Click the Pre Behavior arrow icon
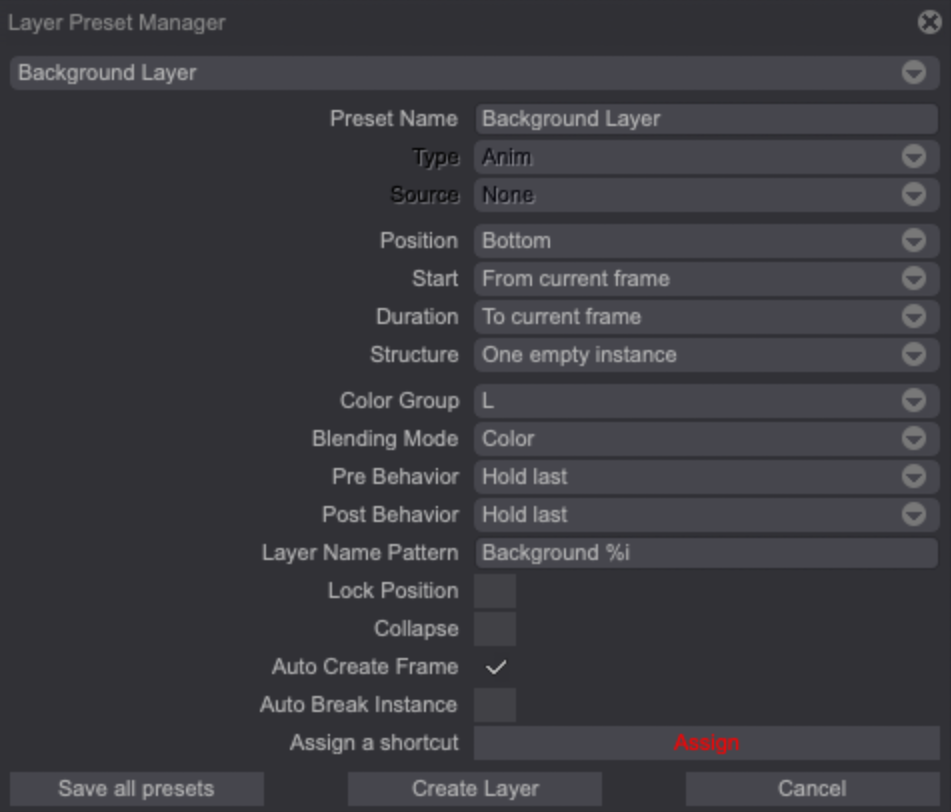The width and height of the screenshot is (951, 812). (x=913, y=477)
